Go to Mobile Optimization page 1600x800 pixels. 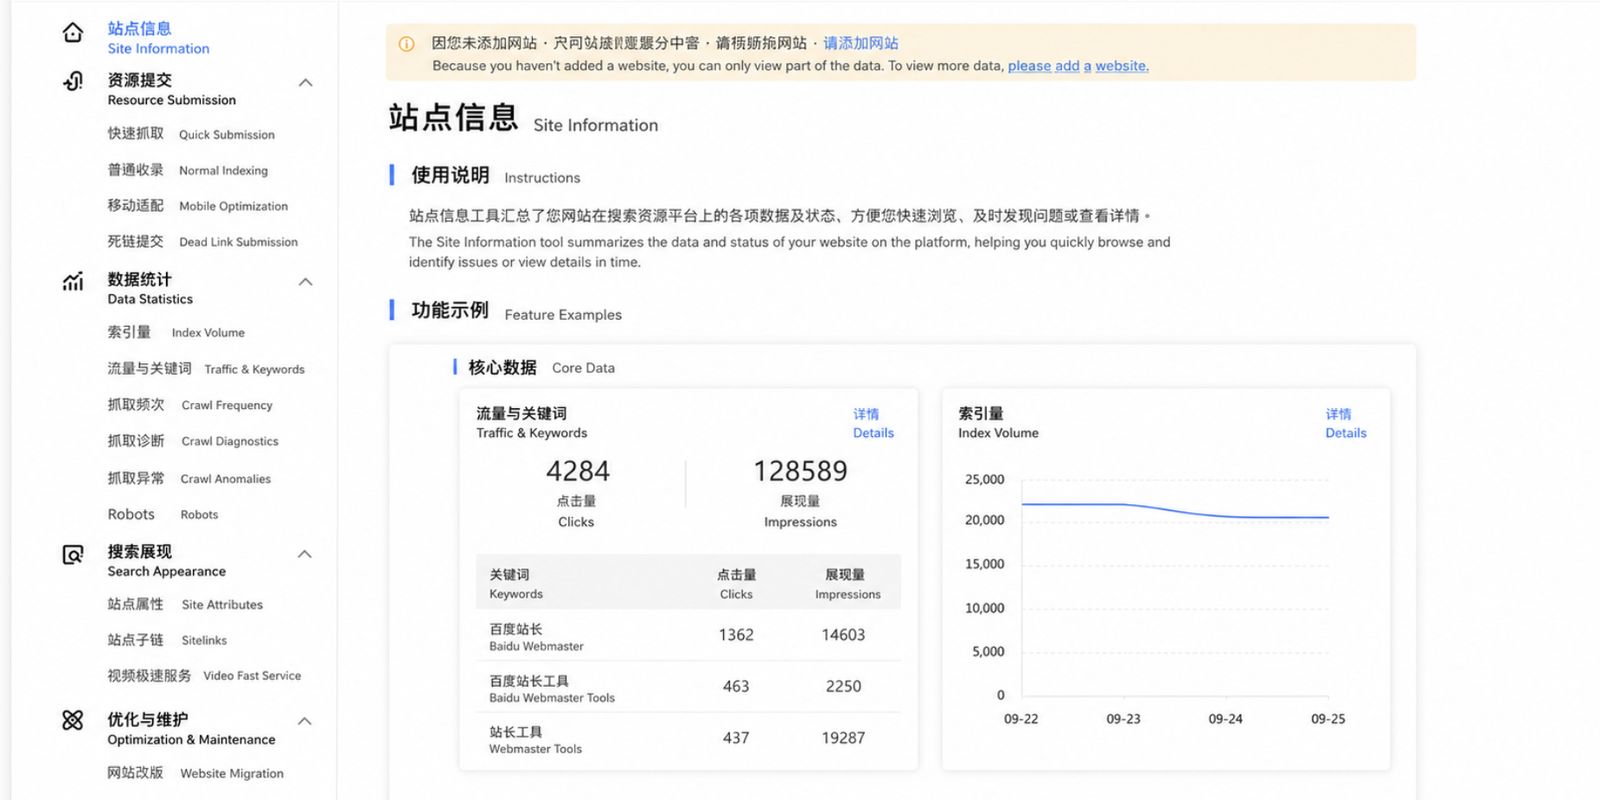[198, 206]
